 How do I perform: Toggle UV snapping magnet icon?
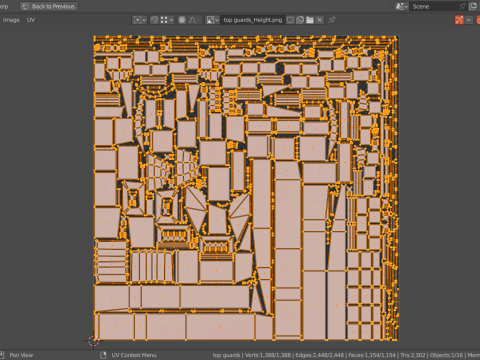[154, 20]
